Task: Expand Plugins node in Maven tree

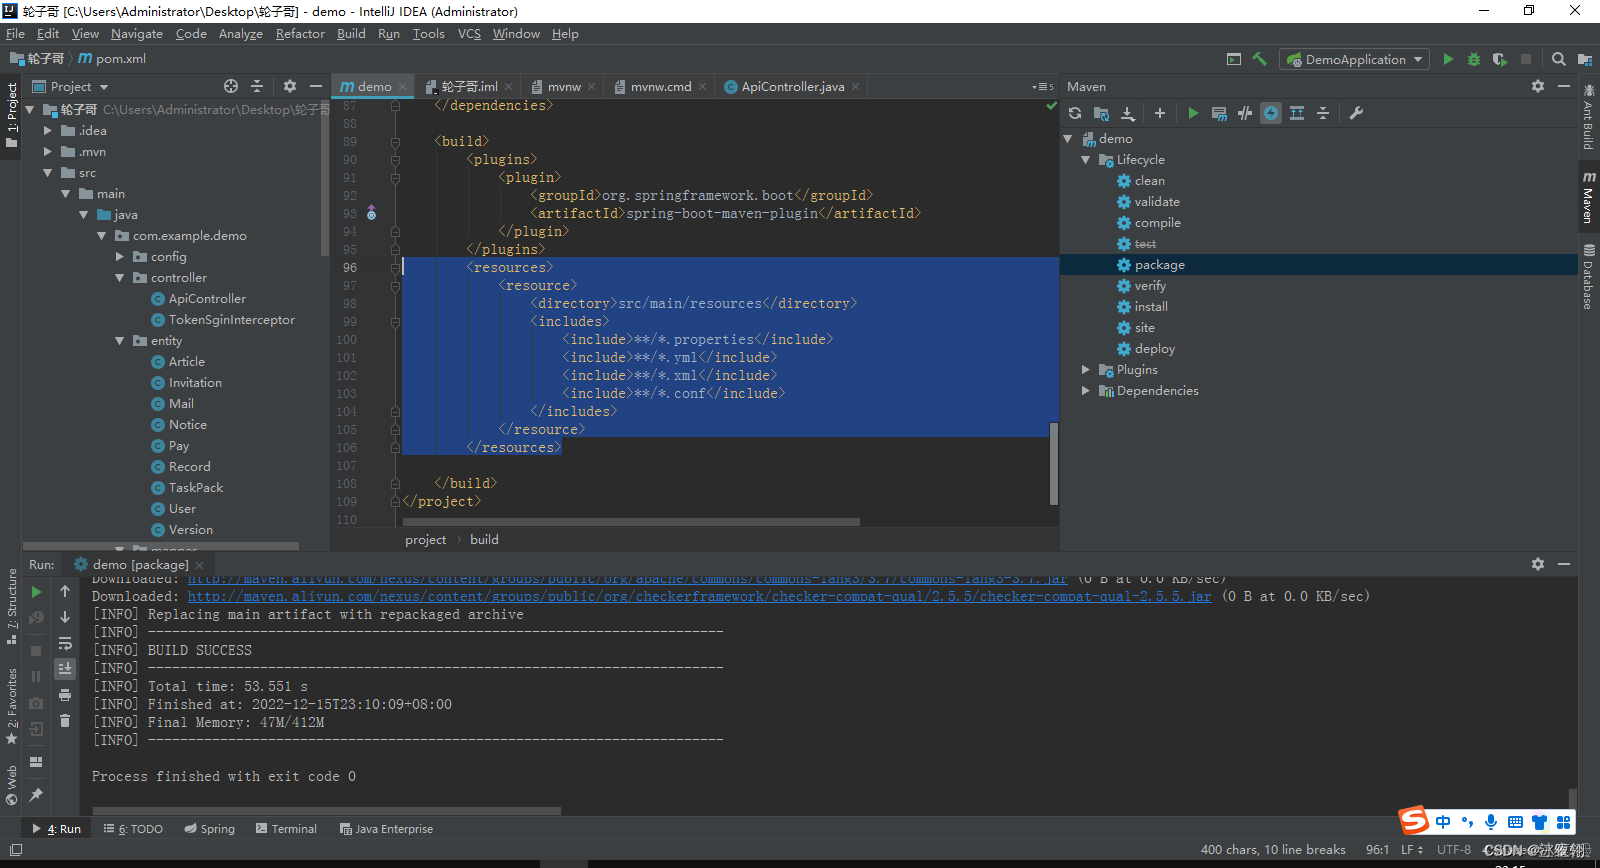Action: [x=1085, y=369]
